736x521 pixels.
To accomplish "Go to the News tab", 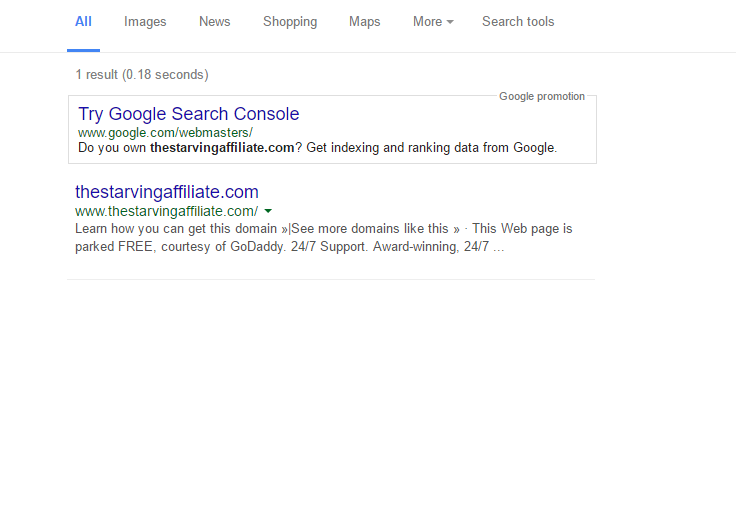I will pyautogui.click(x=214, y=22).
